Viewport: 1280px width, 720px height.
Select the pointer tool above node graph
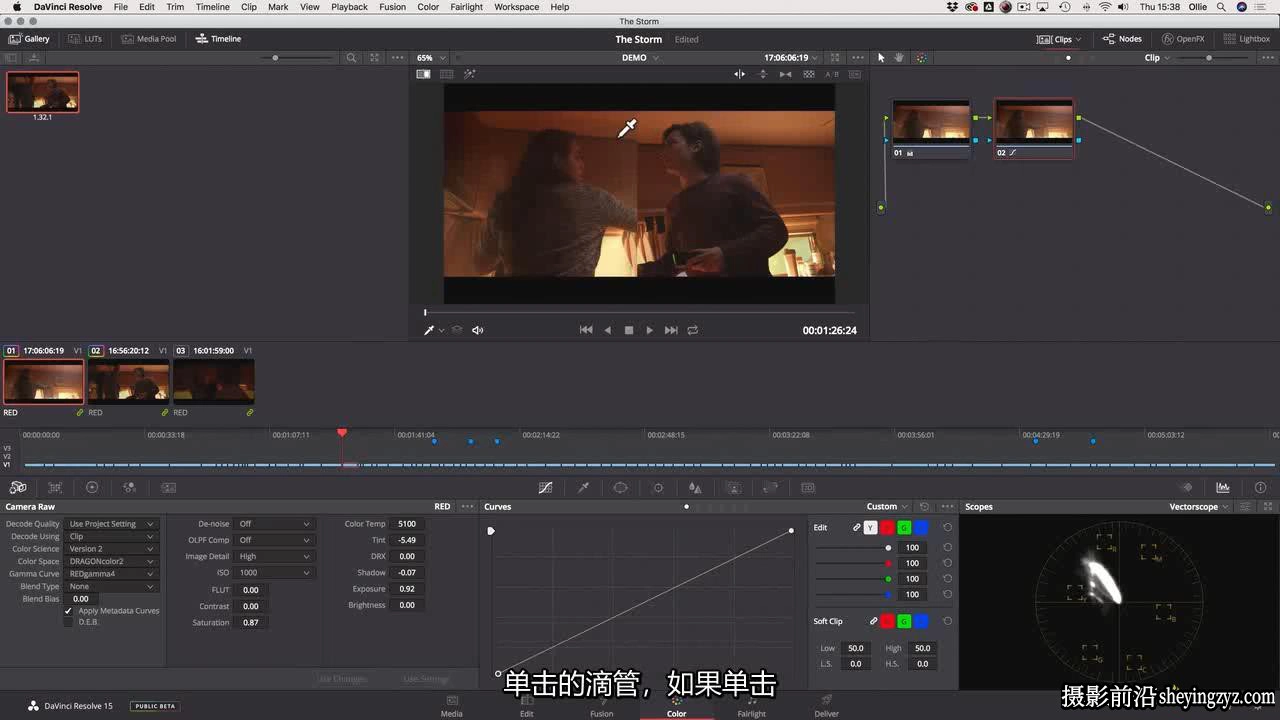(881, 57)
